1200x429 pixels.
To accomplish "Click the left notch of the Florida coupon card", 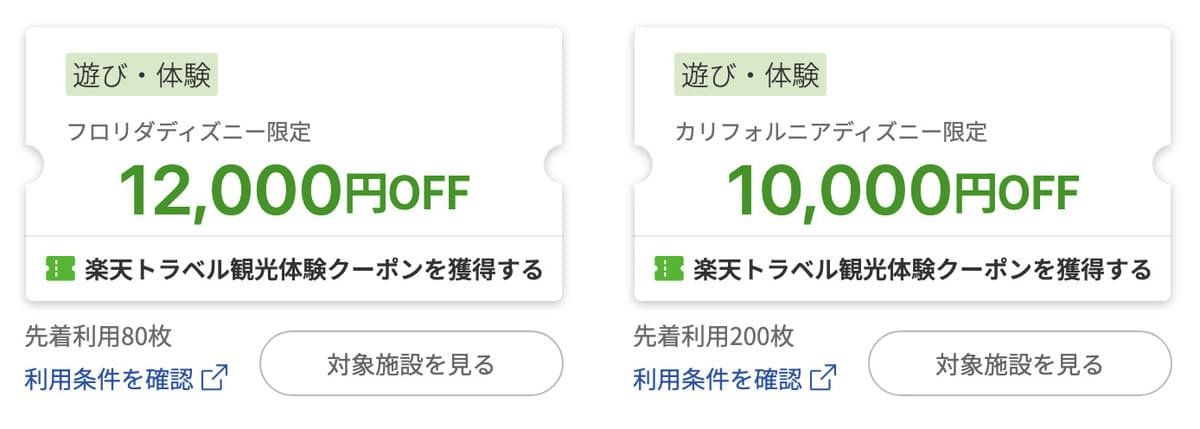I will (x=30, y=163).
